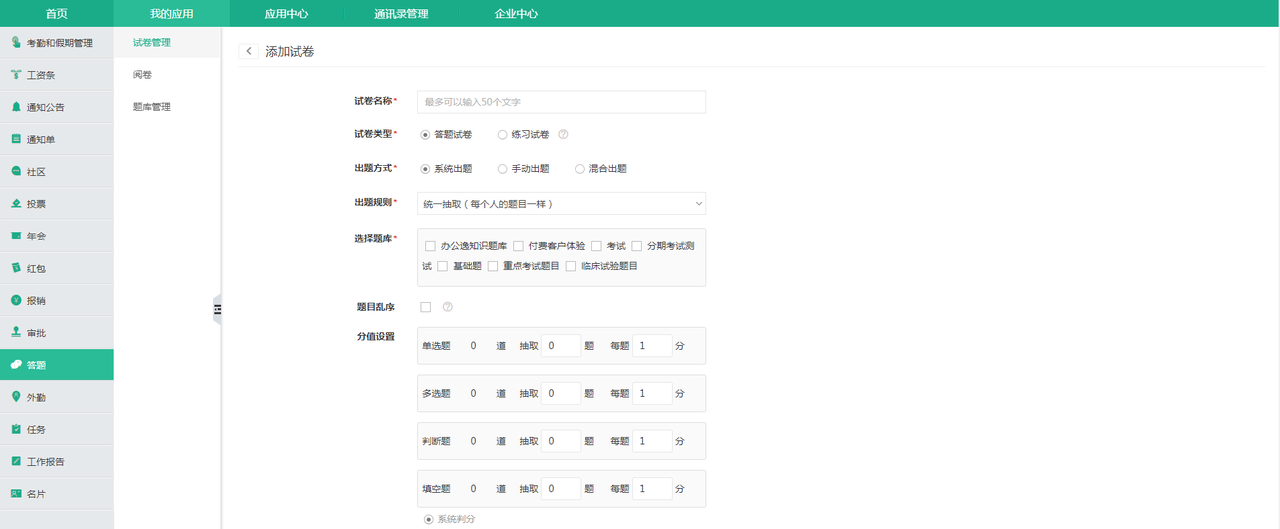Click the 投票 sidebar icon
This screenshot has height=529, width=1280.
(x=16, y=203)
